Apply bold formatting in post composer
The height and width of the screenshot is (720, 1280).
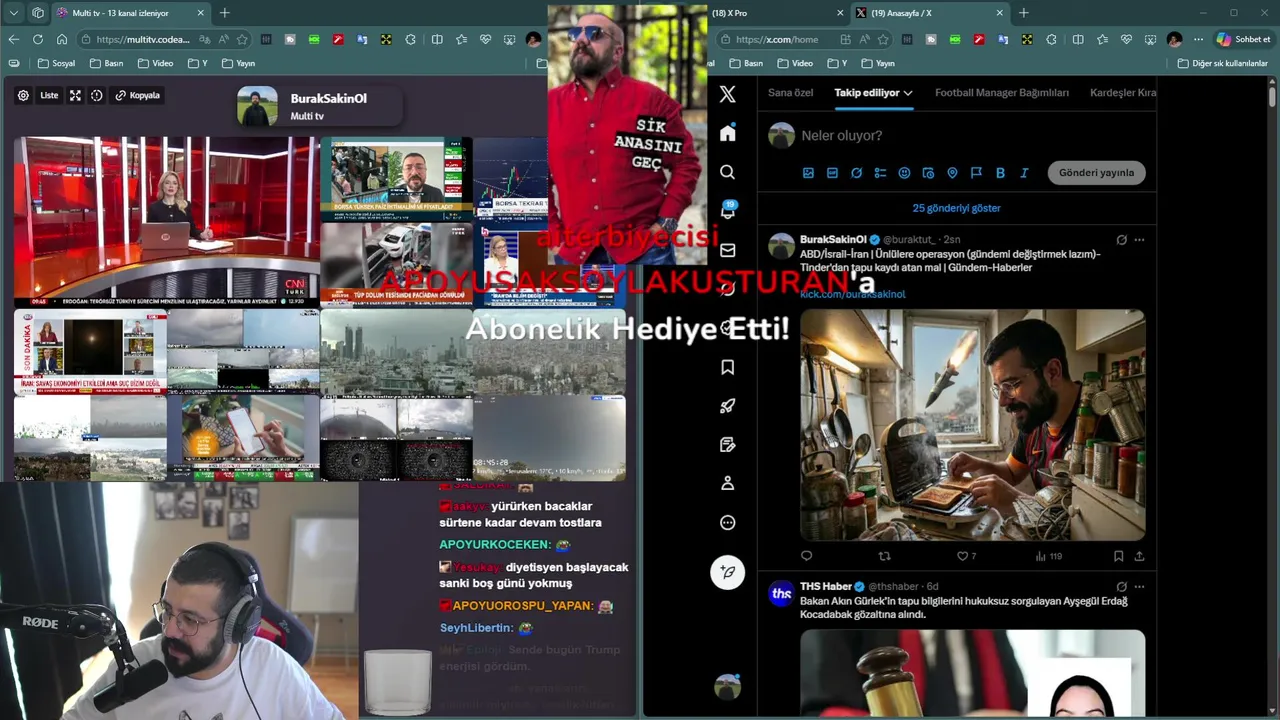(x=1000, y=173)
